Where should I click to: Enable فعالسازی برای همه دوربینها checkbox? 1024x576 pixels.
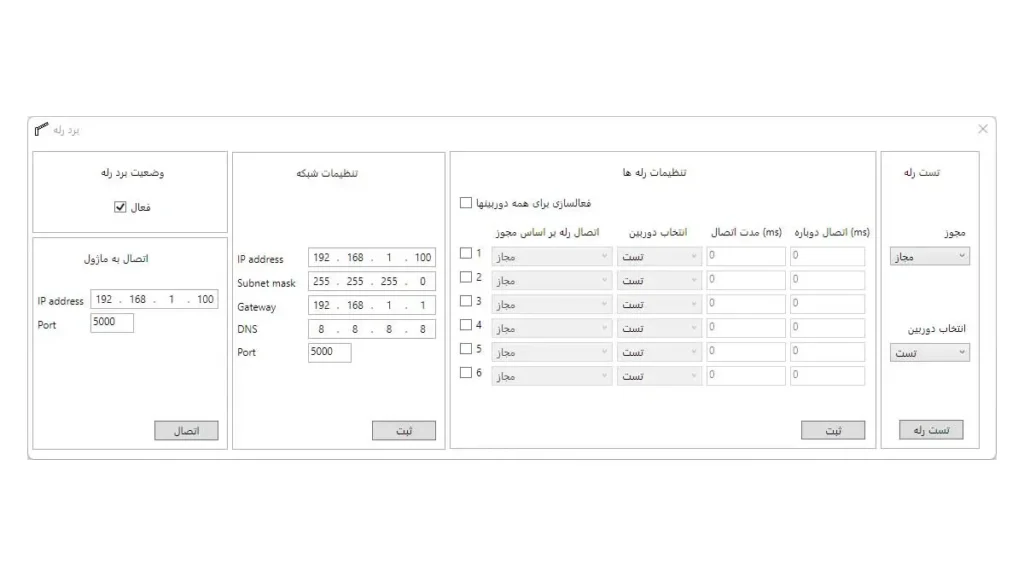coord(466,203)
